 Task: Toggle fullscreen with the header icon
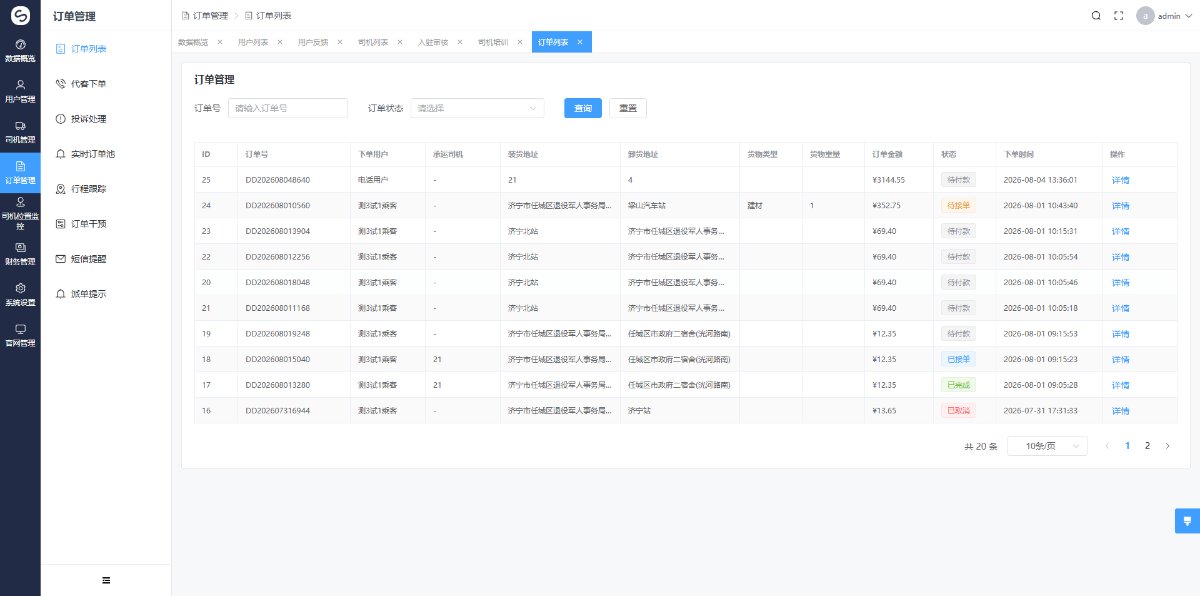pyautogui.click(x=1119, y=16)
